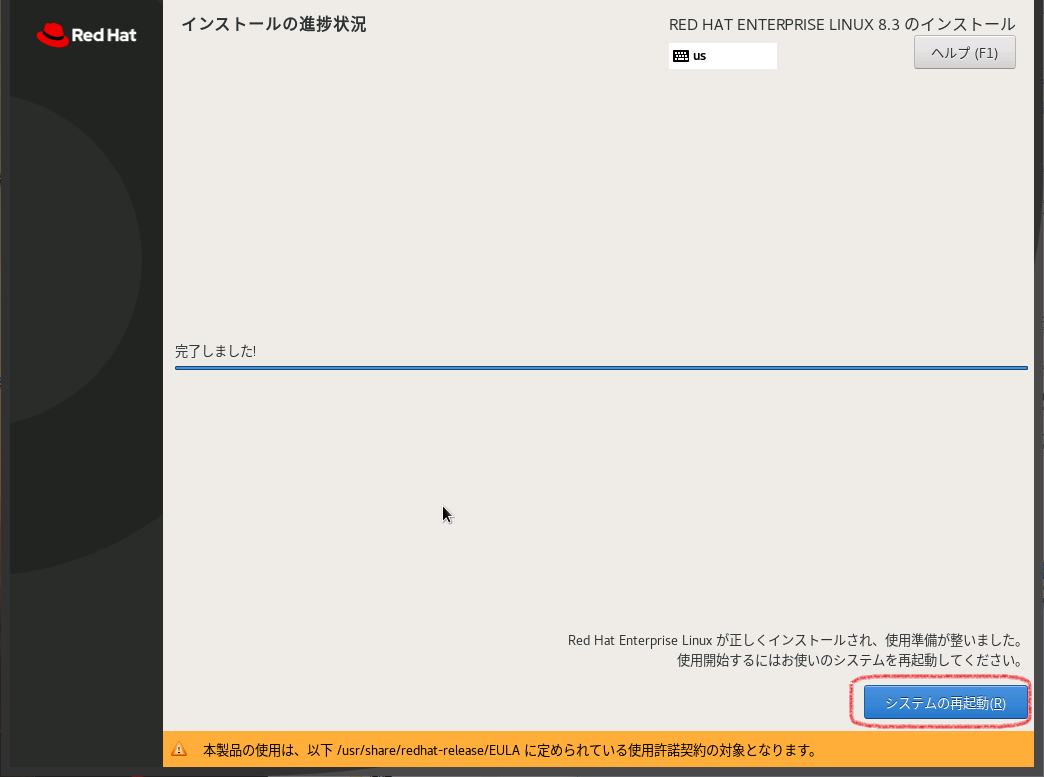Open the ヘルプ (F1) help button
This screenshot has width=1044, height=777.
(x=964, y=53)
